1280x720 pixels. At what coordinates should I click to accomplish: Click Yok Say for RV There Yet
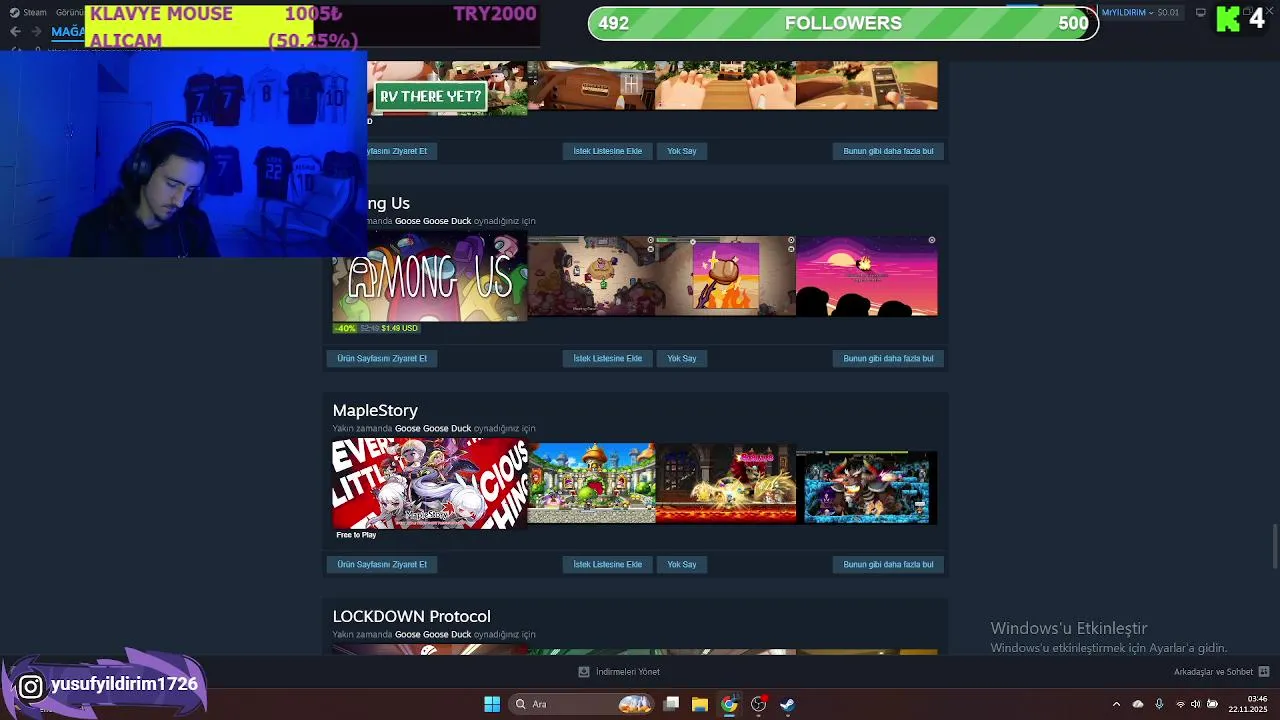[x=682, y=151]
